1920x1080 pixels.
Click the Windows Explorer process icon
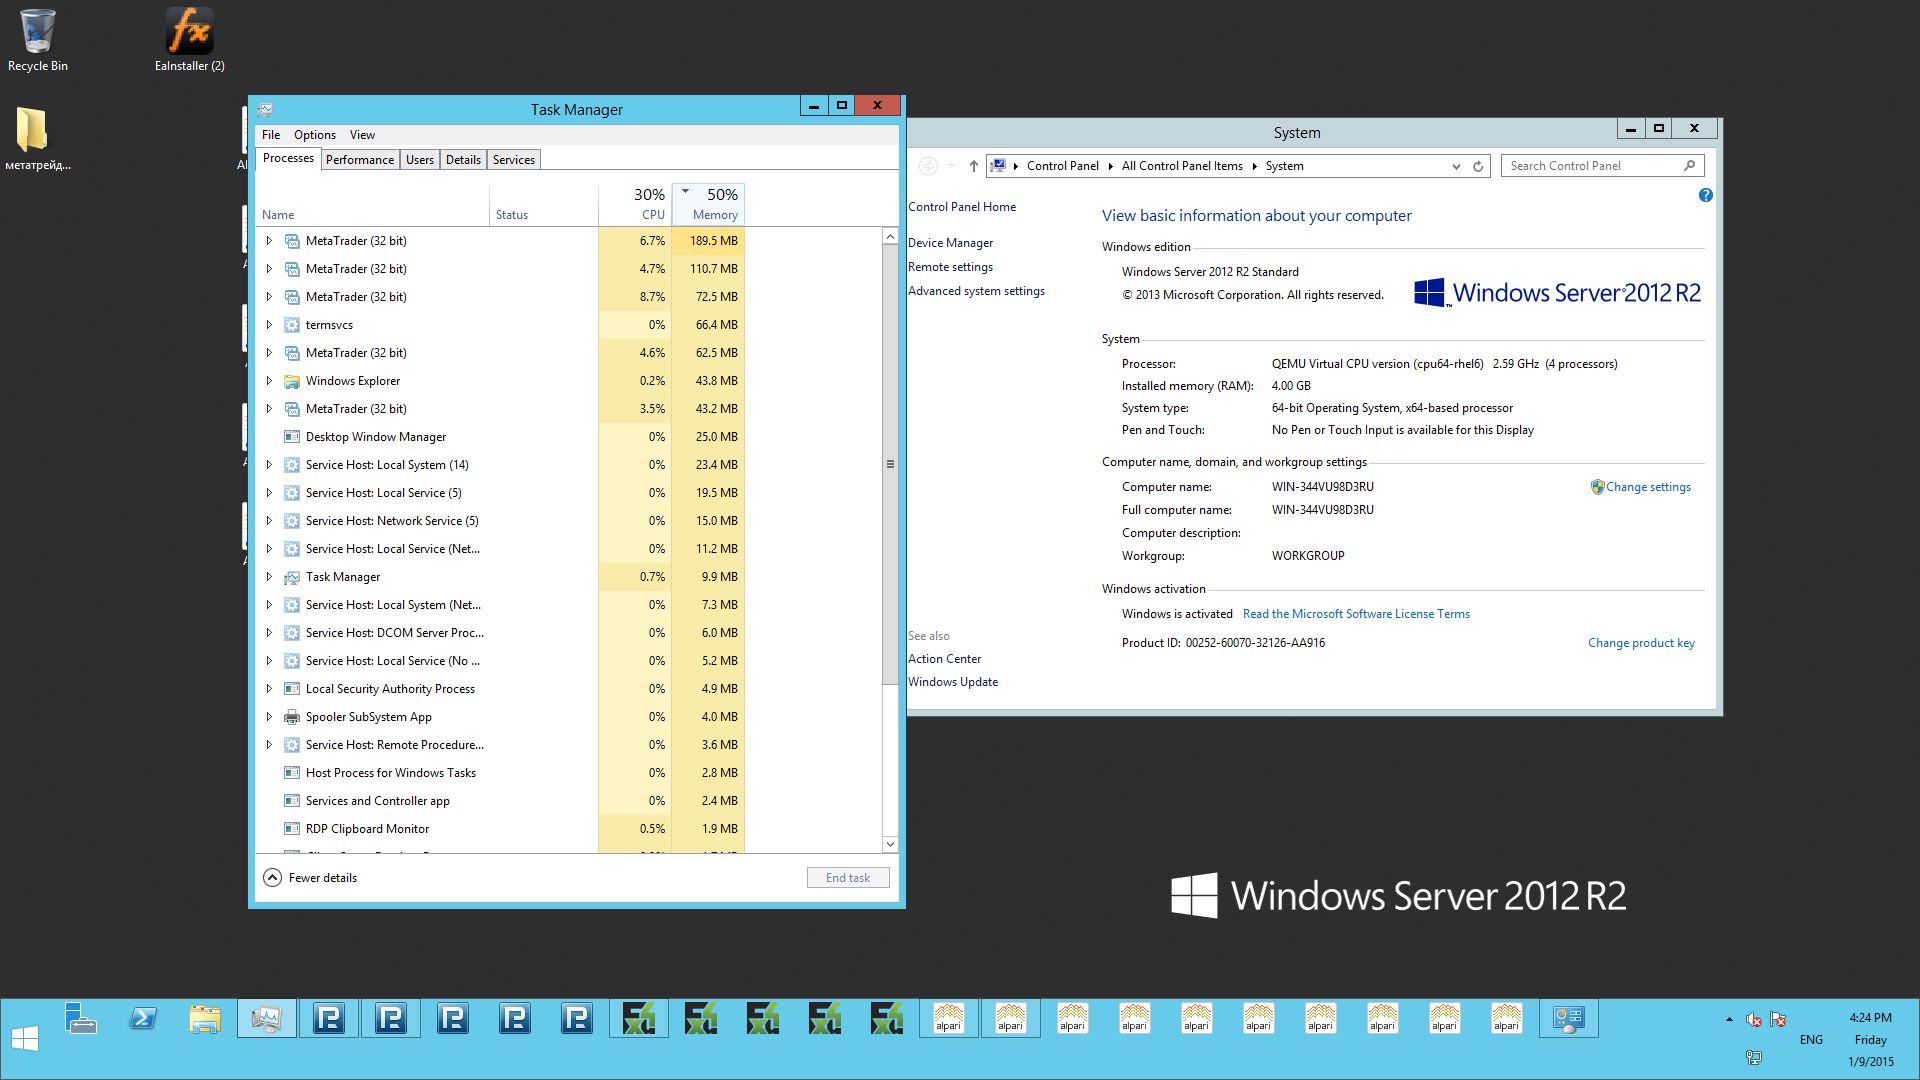292,381
